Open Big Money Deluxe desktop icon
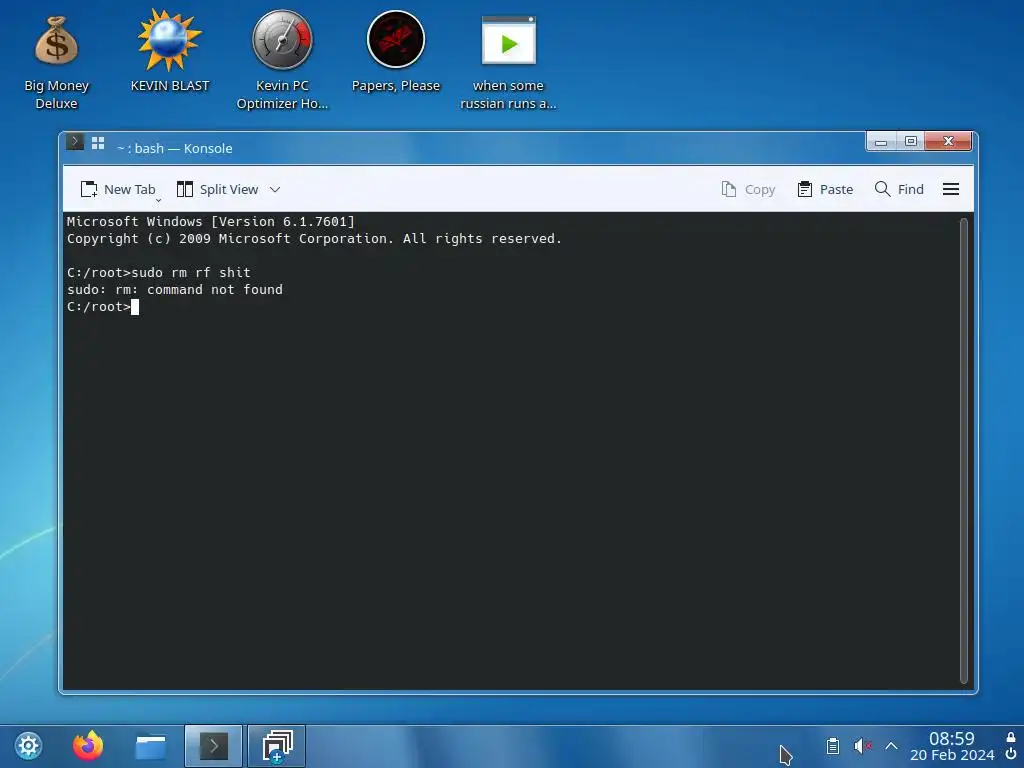 [57, 62]
